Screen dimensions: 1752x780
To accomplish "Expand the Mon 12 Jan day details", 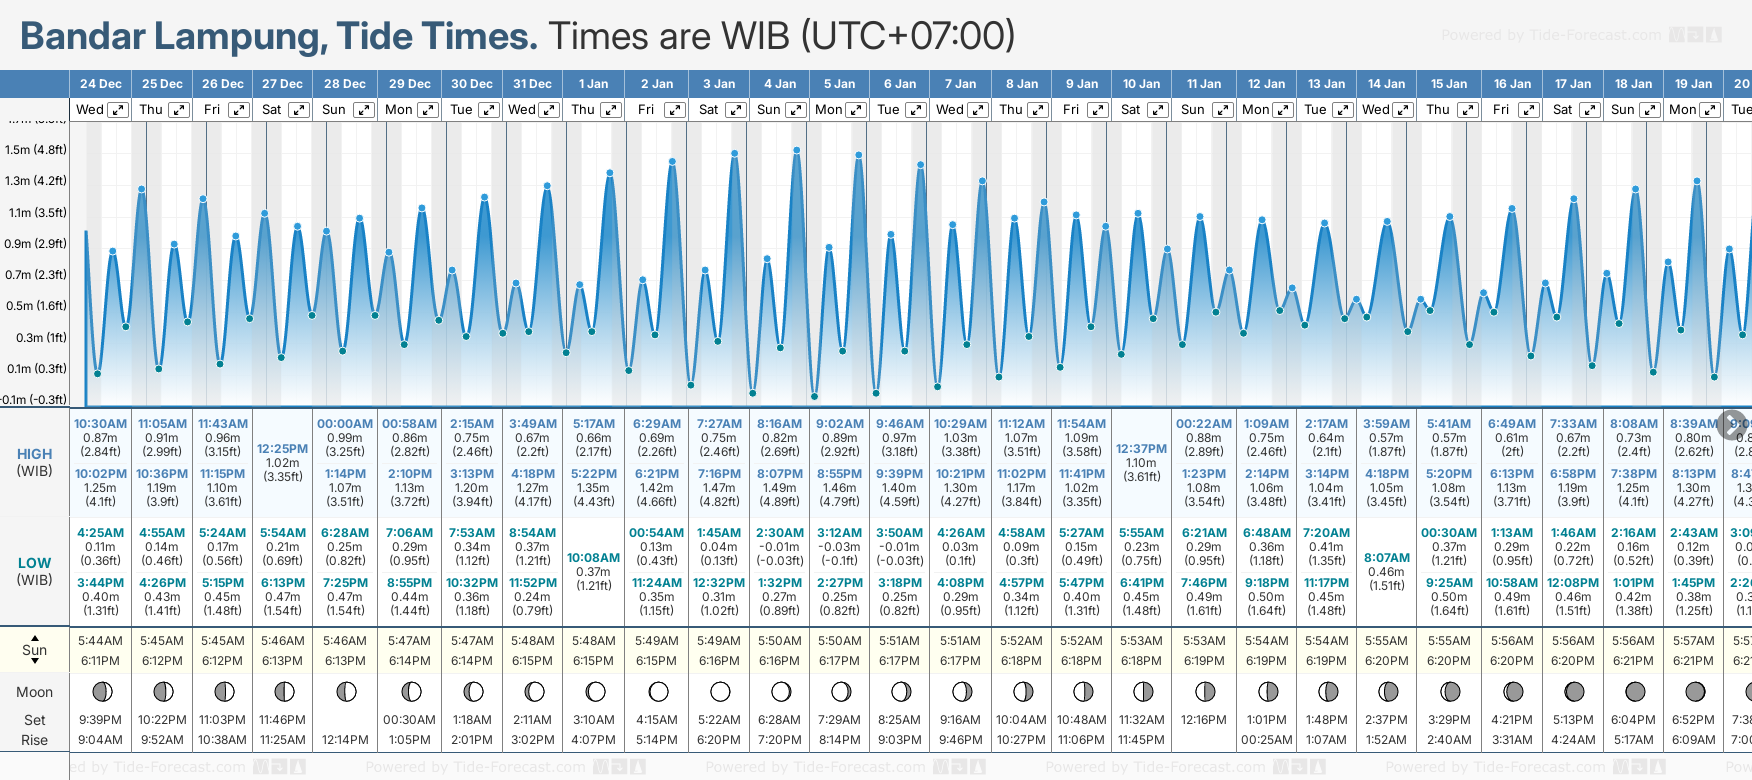I will [x=1282, y=110].
